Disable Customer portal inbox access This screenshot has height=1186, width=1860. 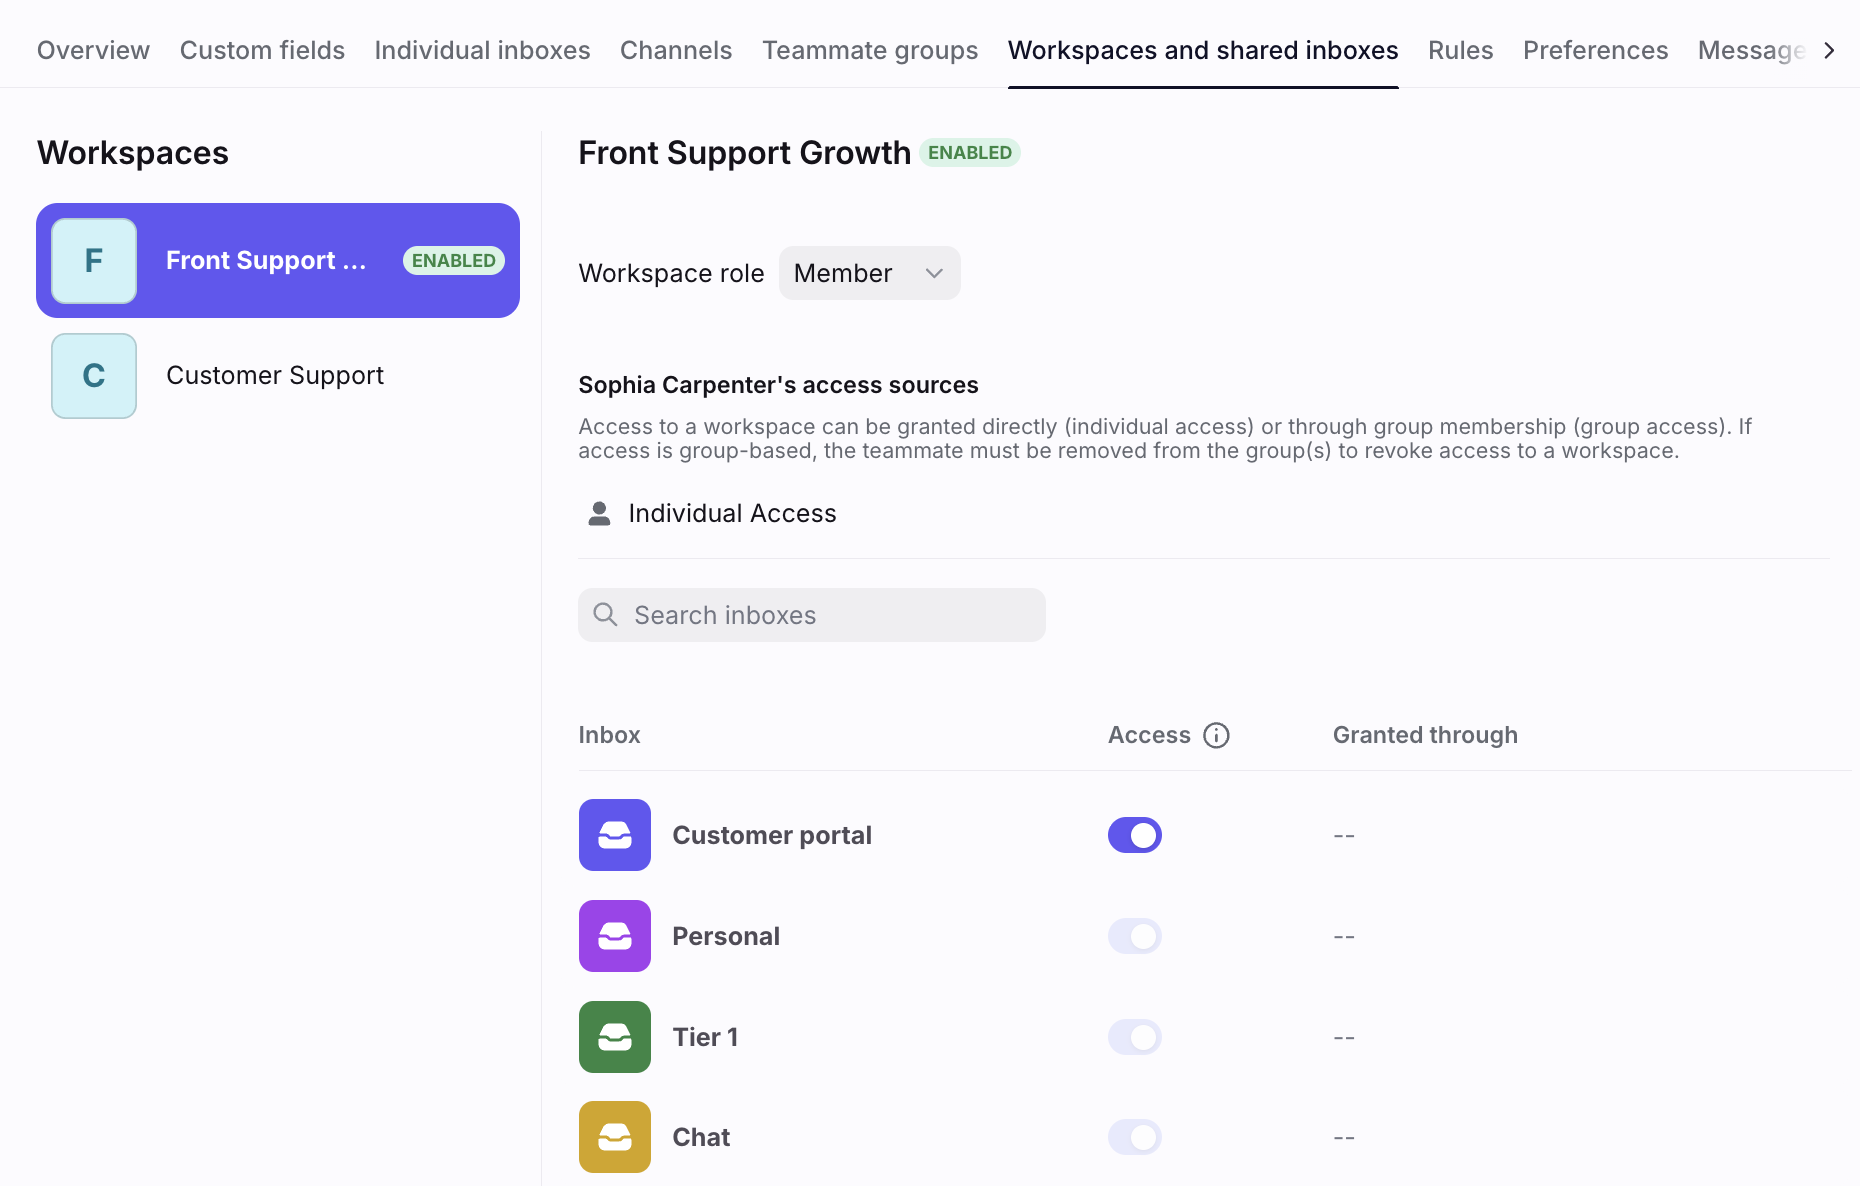1134,835
